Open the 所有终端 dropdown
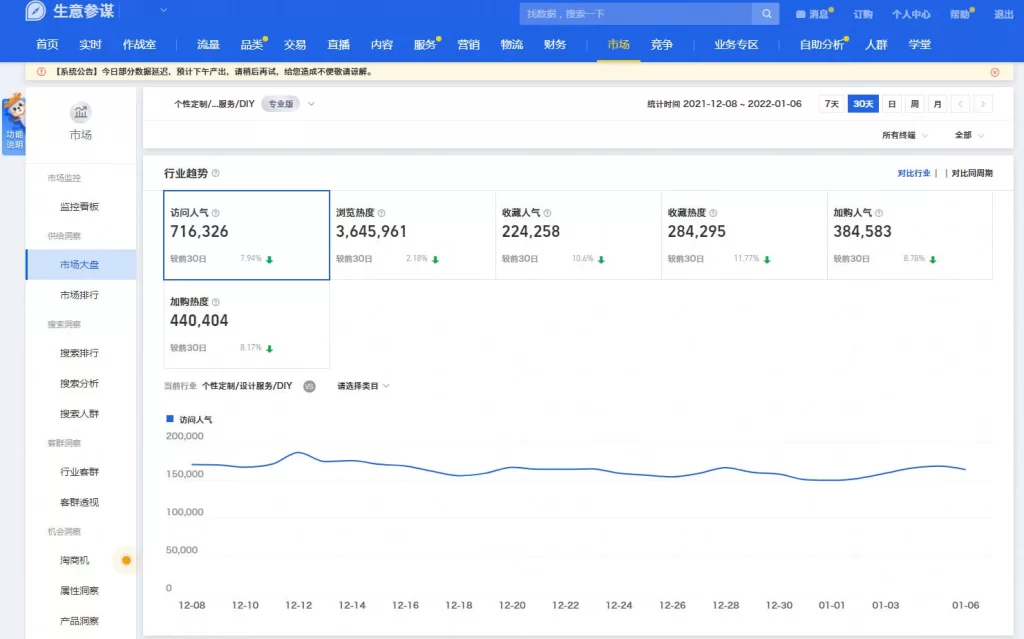 tap(904, 135)
